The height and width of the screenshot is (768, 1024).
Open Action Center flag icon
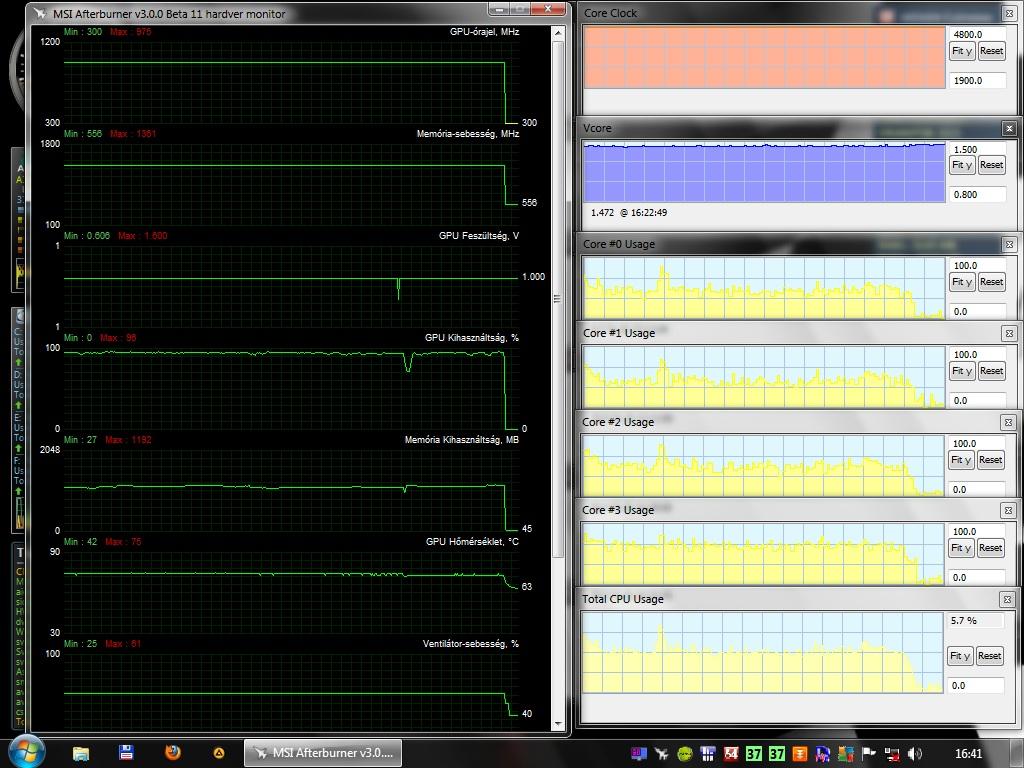click(x=869, y=754)
